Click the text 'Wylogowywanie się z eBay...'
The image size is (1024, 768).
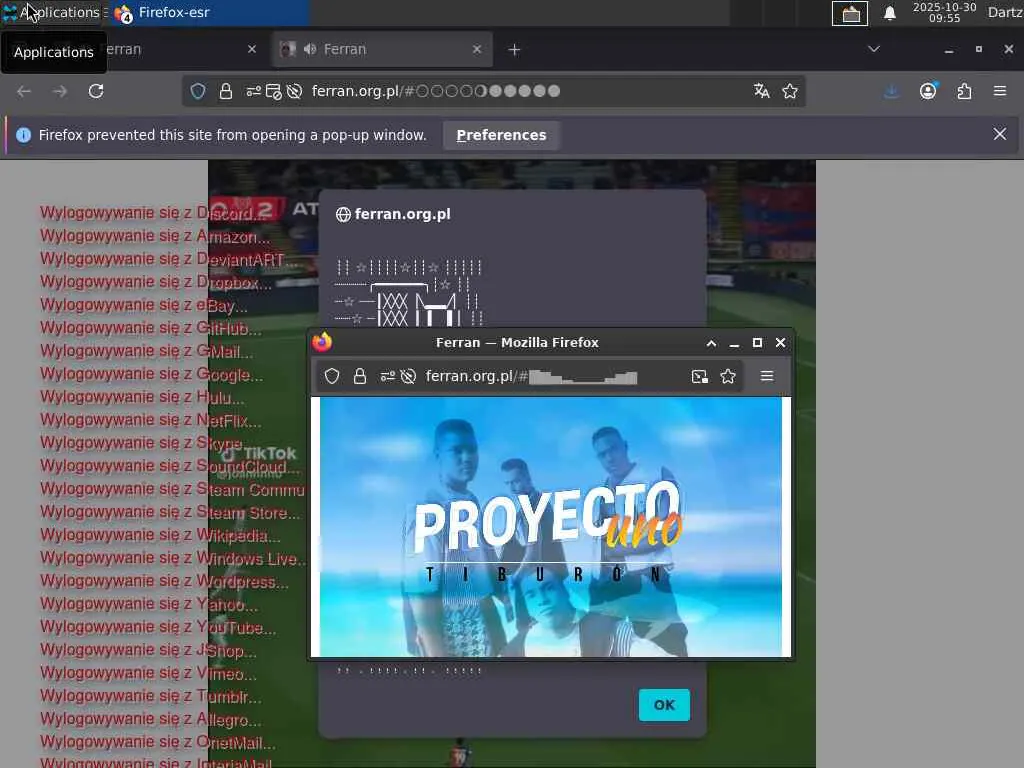[x=144, y=305]
